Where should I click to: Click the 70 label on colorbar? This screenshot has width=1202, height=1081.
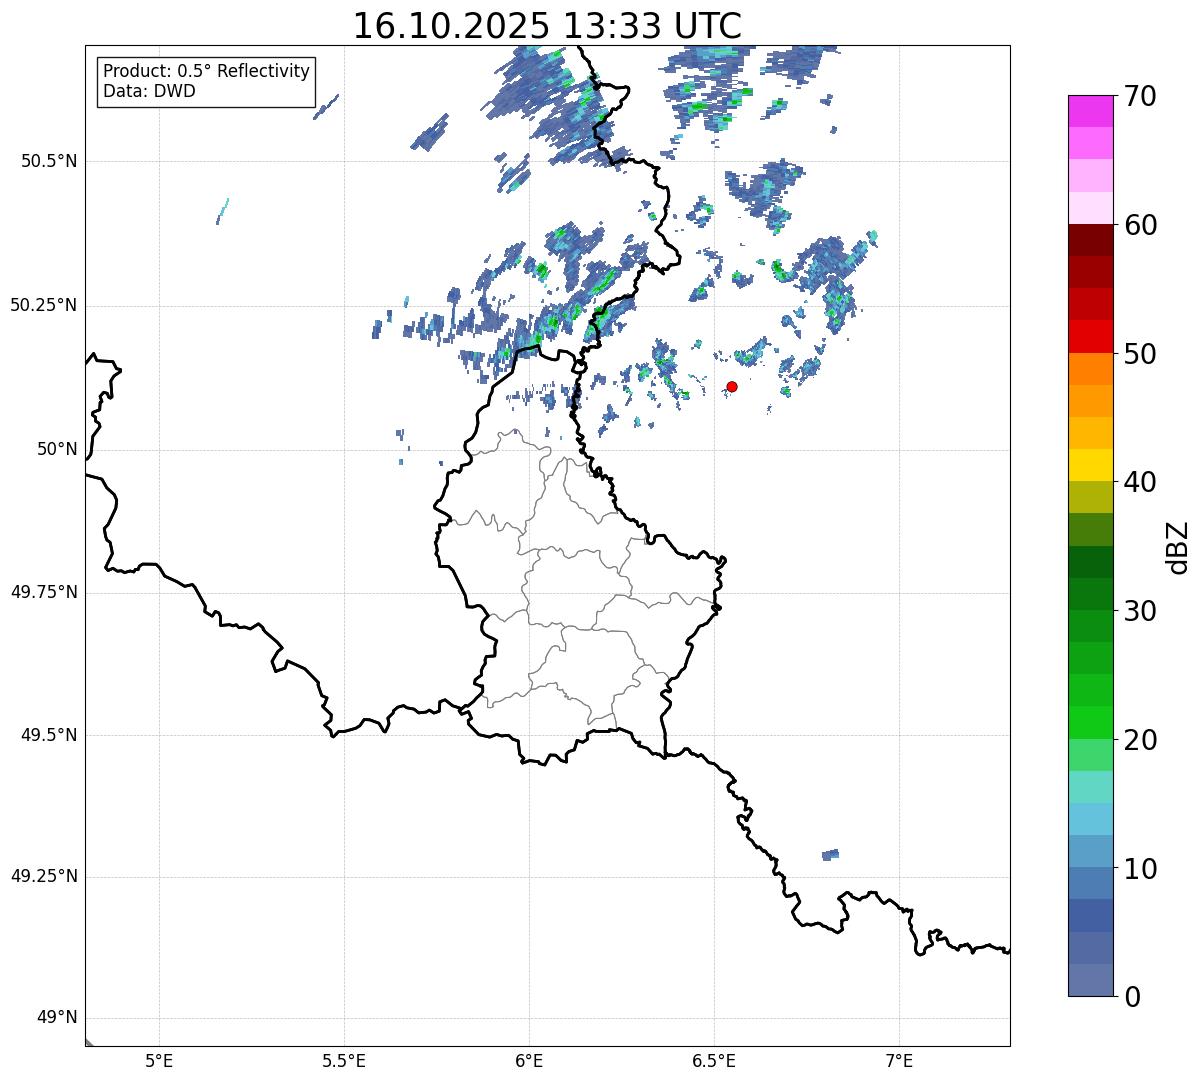point(1140,96)
